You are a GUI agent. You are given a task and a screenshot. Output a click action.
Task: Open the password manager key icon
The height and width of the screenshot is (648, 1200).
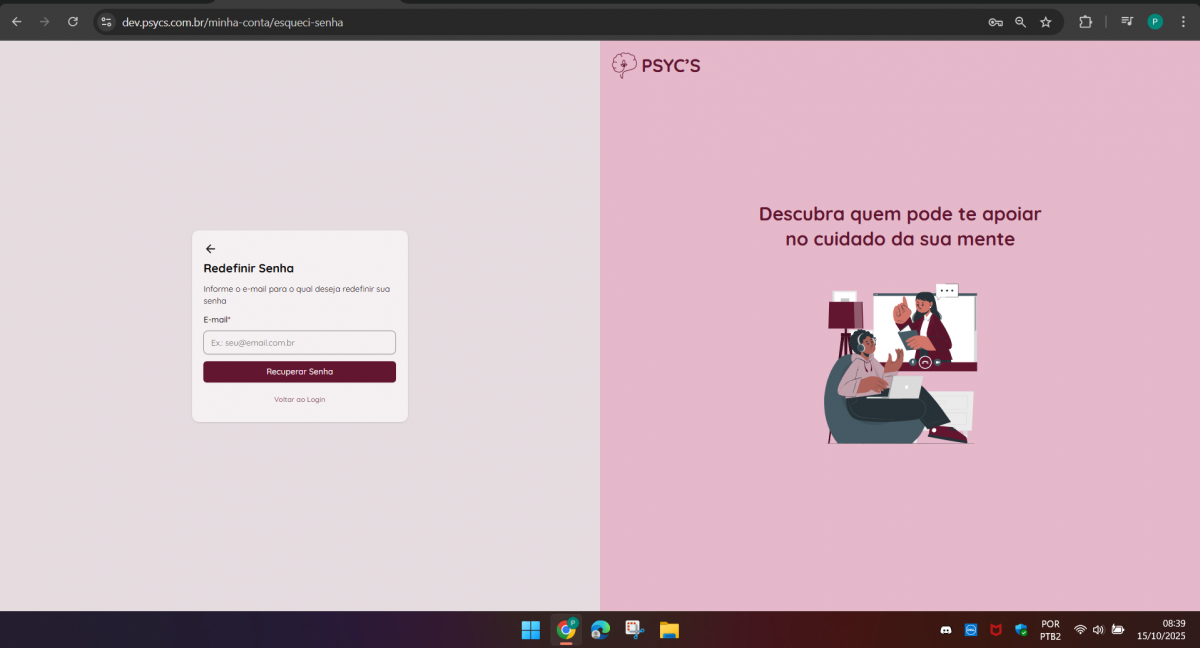point(995,22)
